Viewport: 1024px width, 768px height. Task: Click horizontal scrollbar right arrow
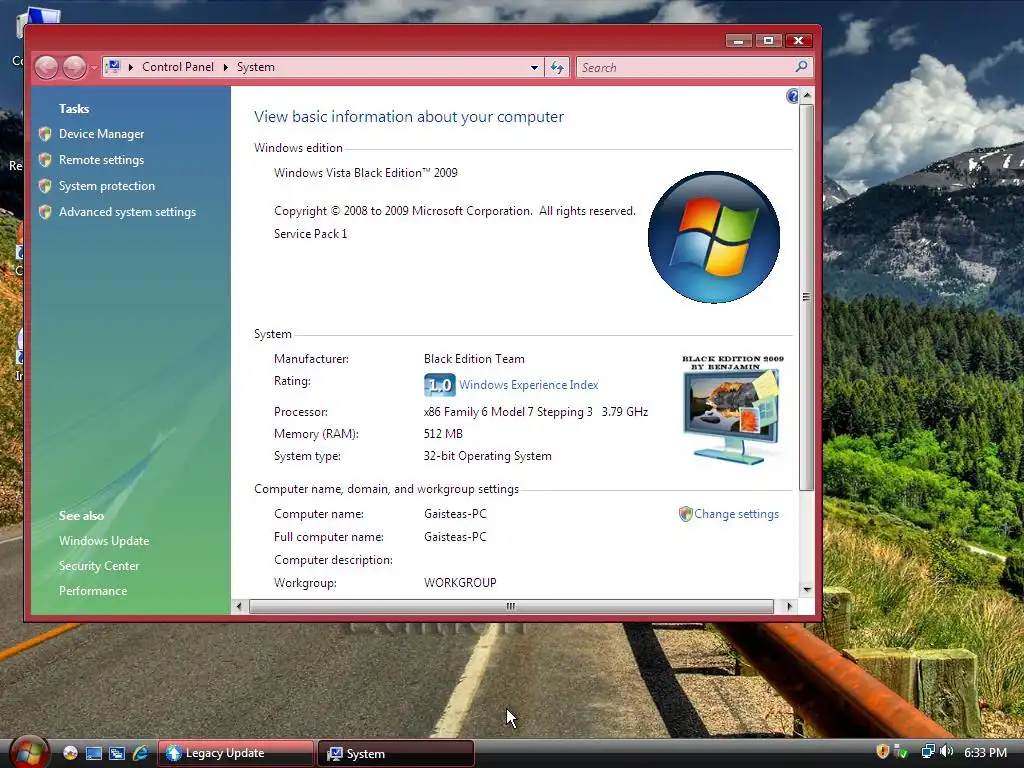(x=790, y=607)
